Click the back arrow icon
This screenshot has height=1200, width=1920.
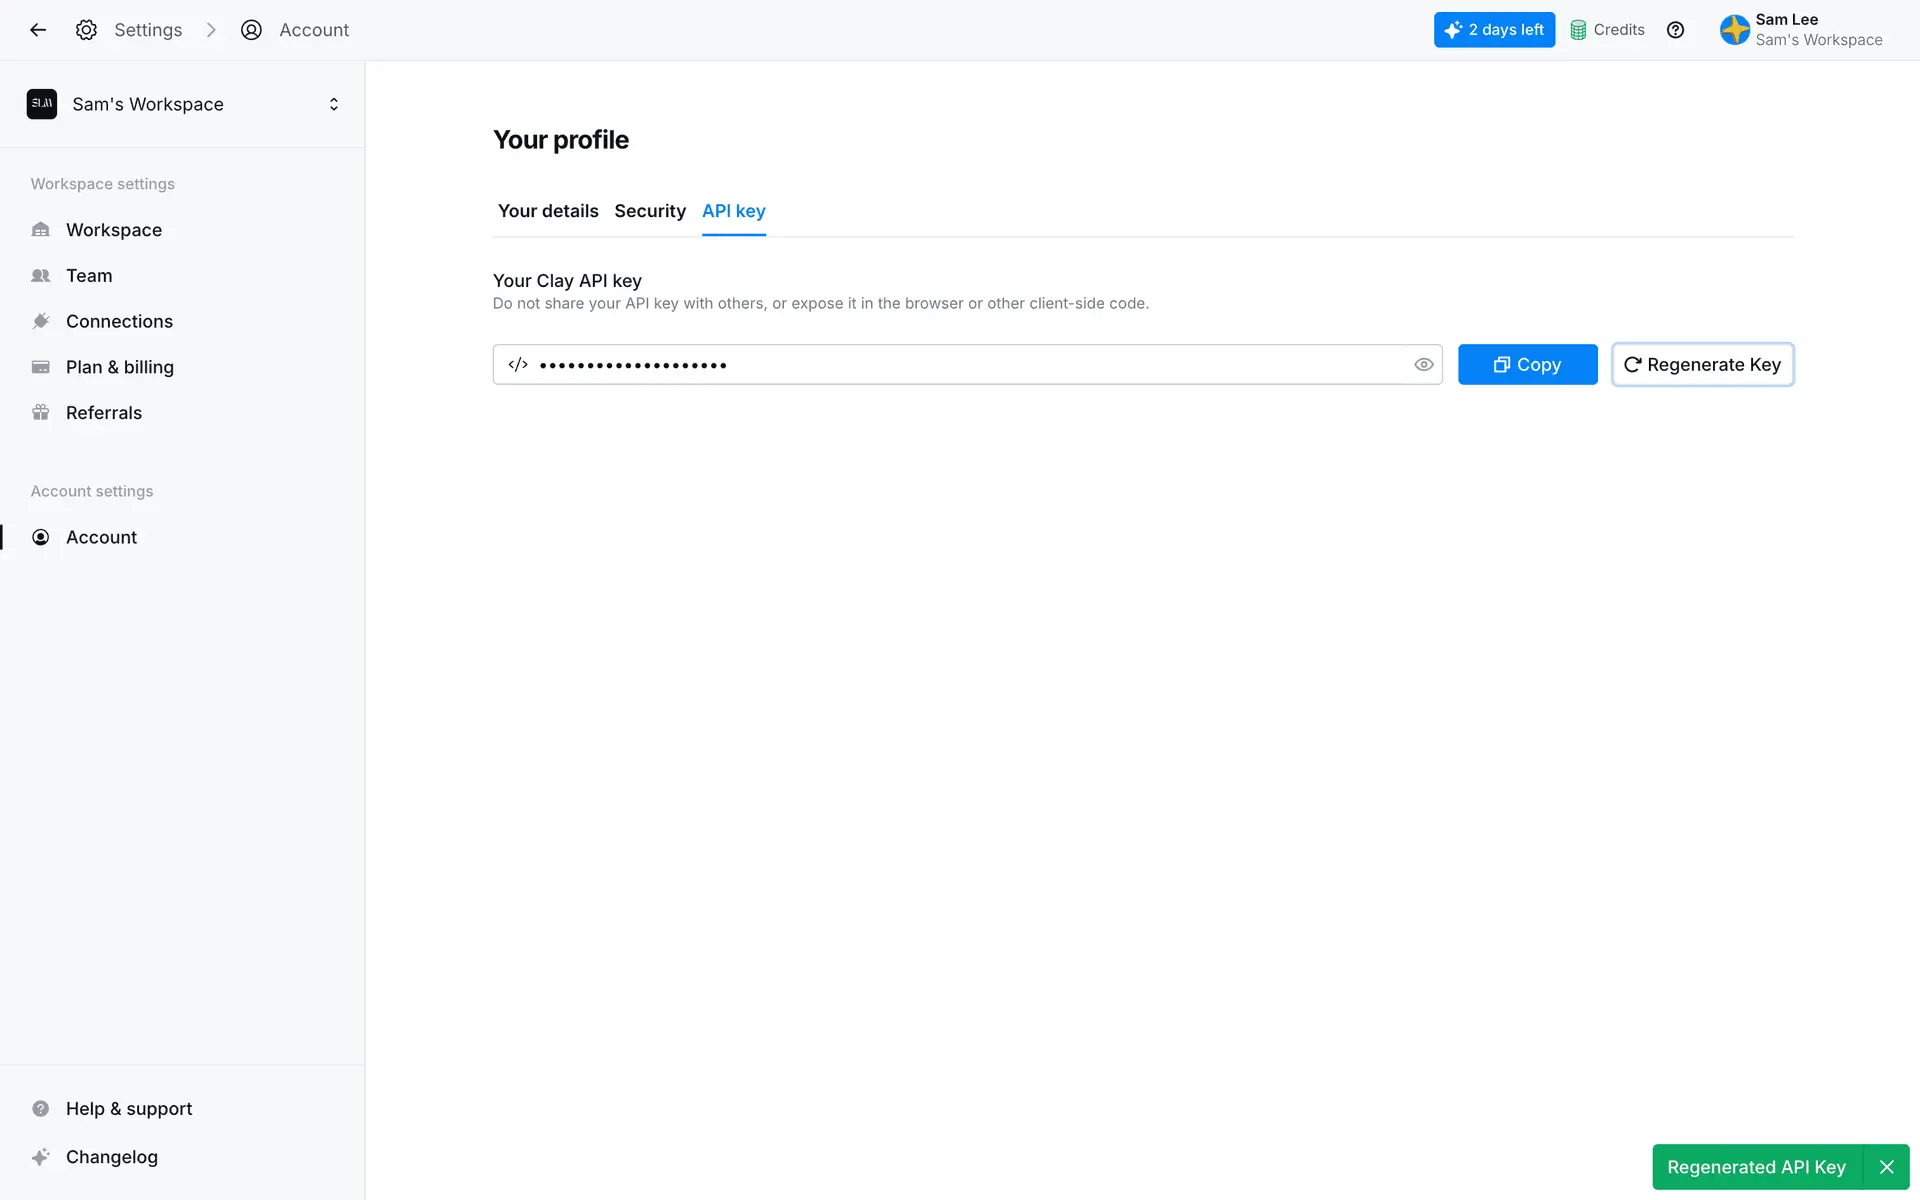tap(38, 30)
